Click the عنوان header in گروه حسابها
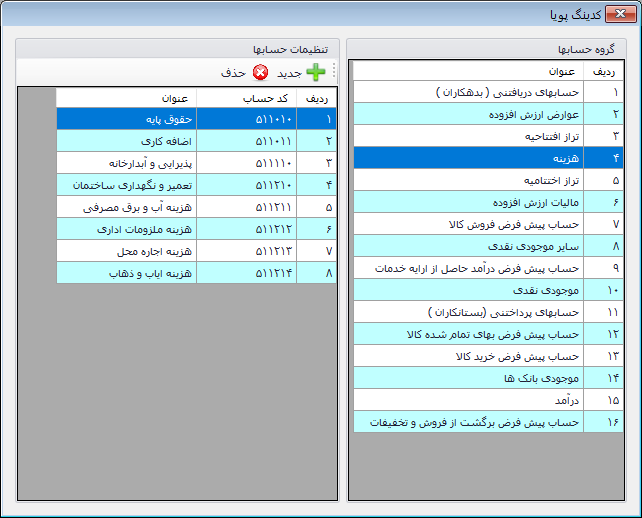This screenshot has width=642, height=518. (x=469, y=72)
